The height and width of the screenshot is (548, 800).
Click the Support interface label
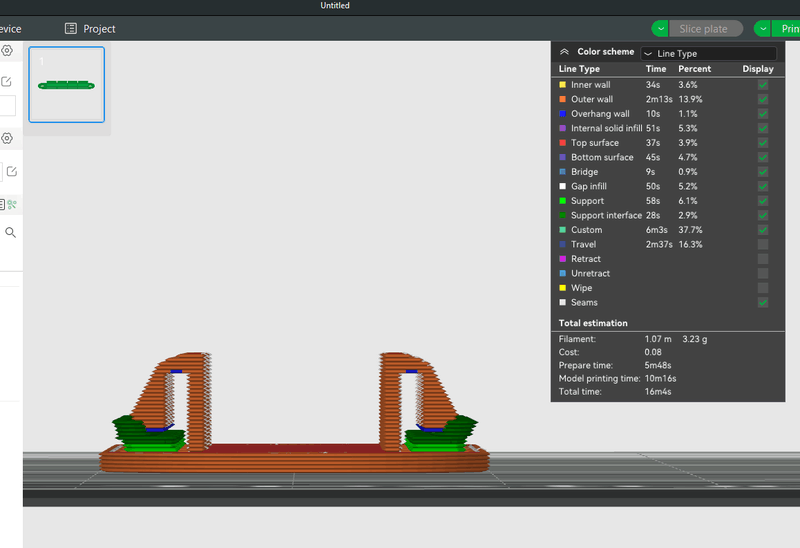pos(606,215)
